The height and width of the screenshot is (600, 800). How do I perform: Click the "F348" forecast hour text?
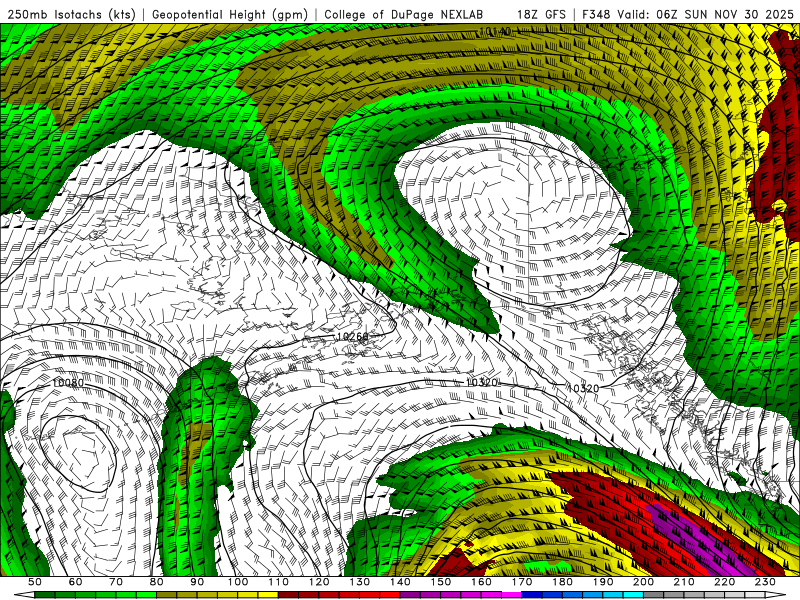coord(596,14)
